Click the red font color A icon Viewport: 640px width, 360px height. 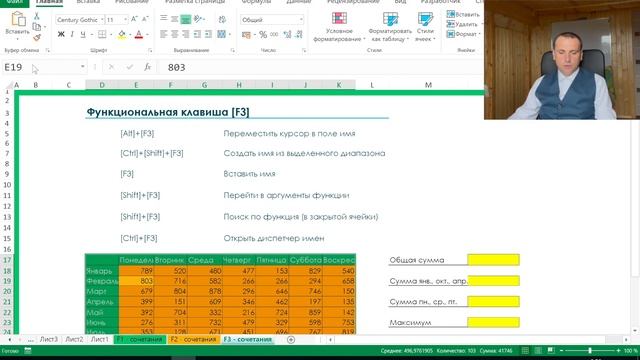[x=139, y=34]
